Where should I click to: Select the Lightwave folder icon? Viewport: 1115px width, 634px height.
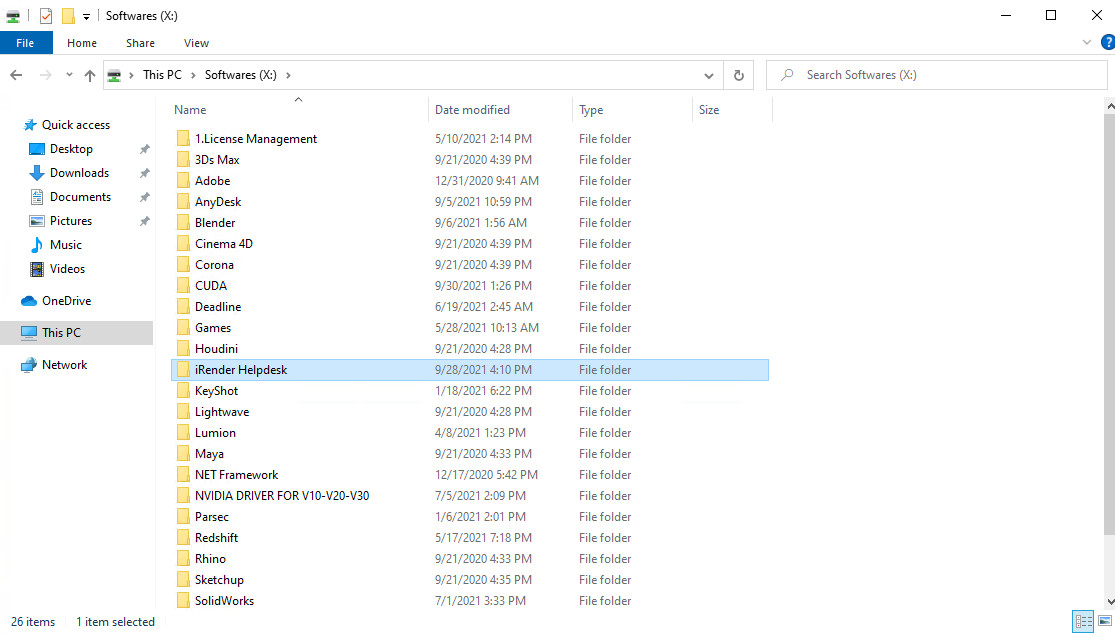[183, 412]
